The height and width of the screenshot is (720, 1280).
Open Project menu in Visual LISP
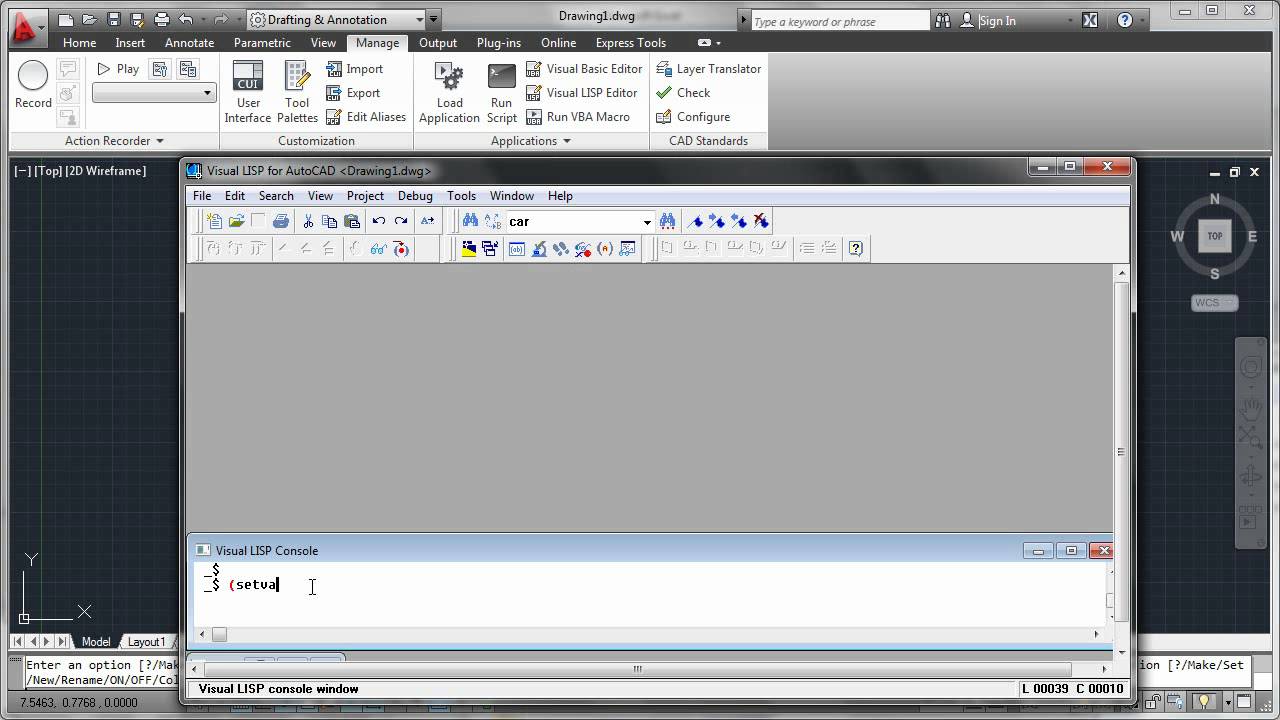click(365, 196)
